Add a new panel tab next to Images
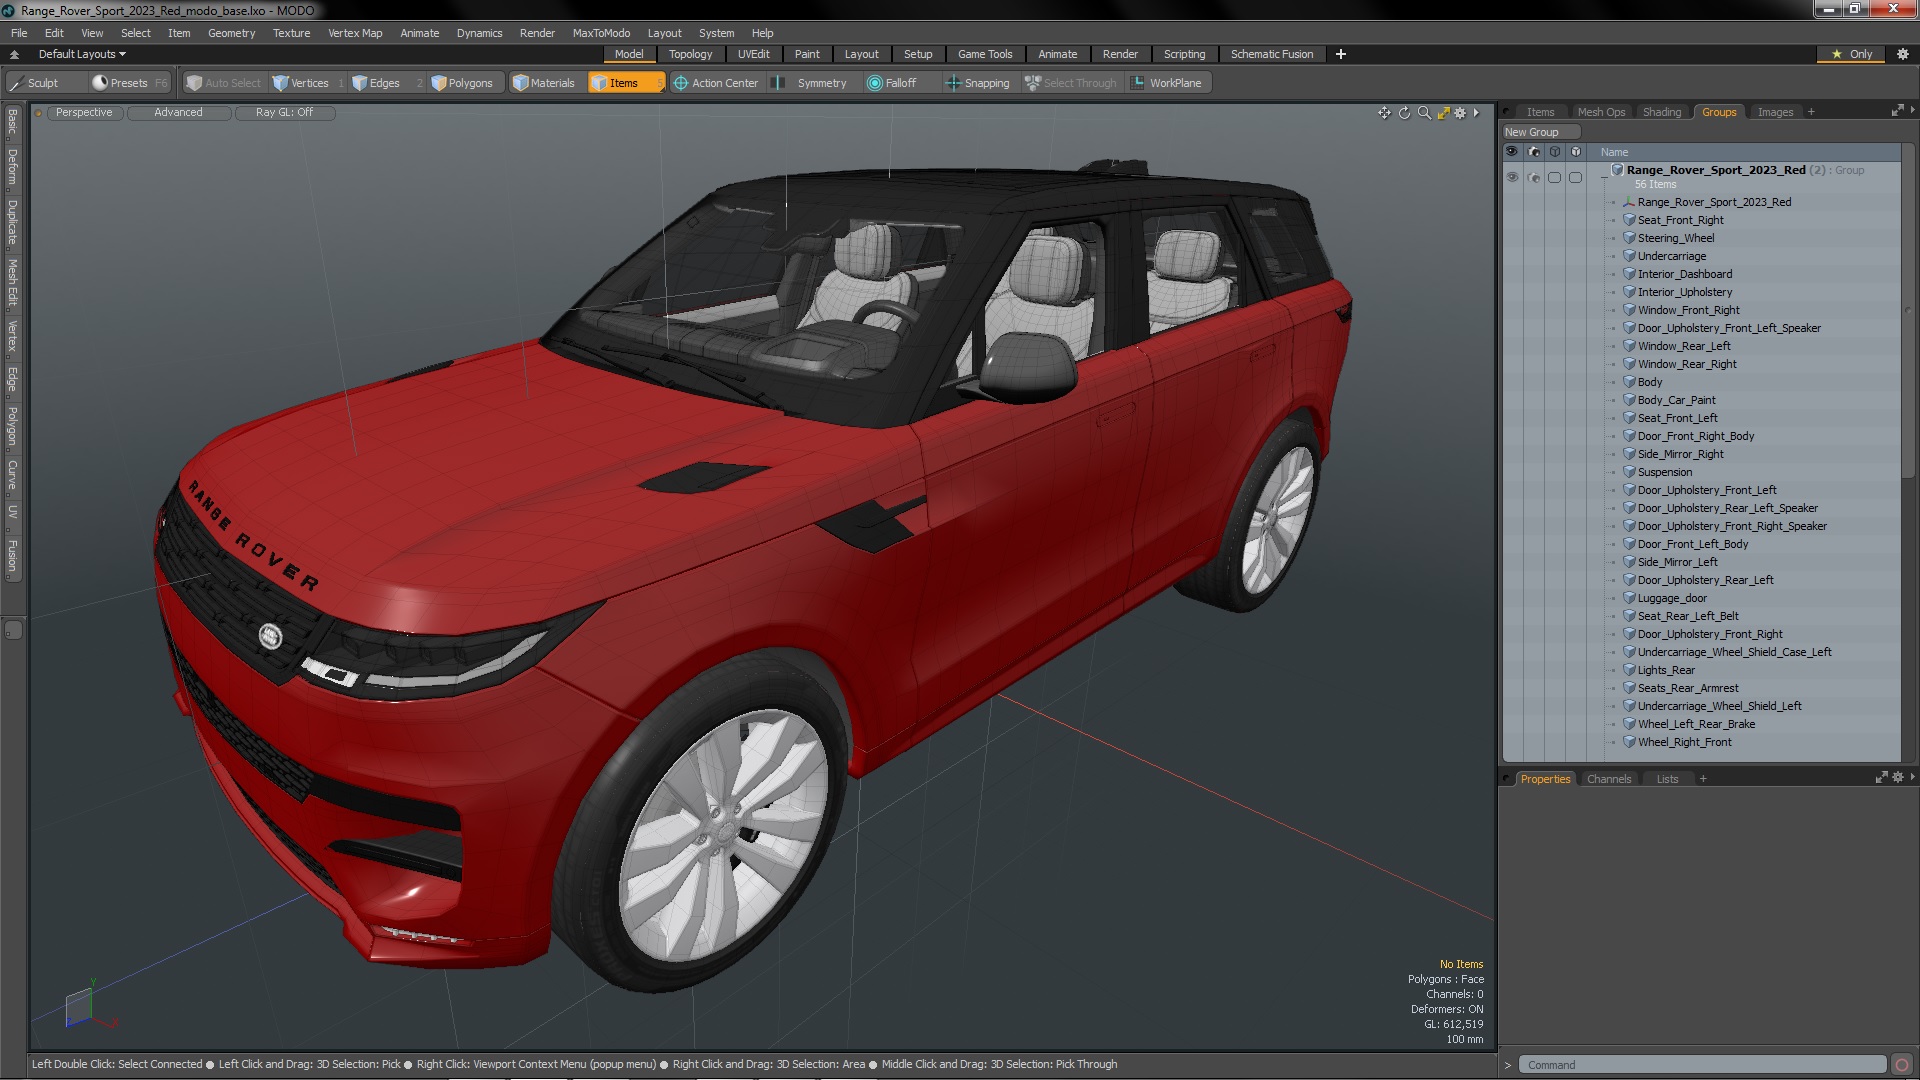1920x1080 pixels. (x=1811, y=112)
